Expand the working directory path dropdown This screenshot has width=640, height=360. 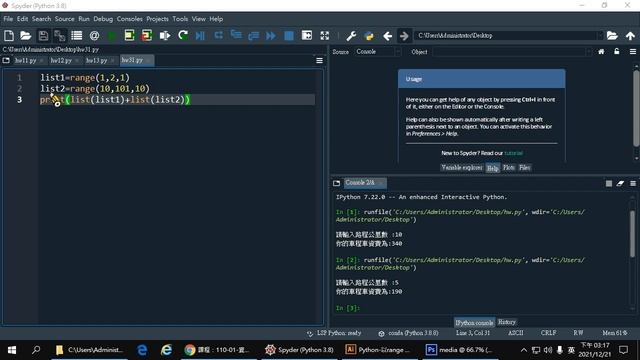point(600,36)
